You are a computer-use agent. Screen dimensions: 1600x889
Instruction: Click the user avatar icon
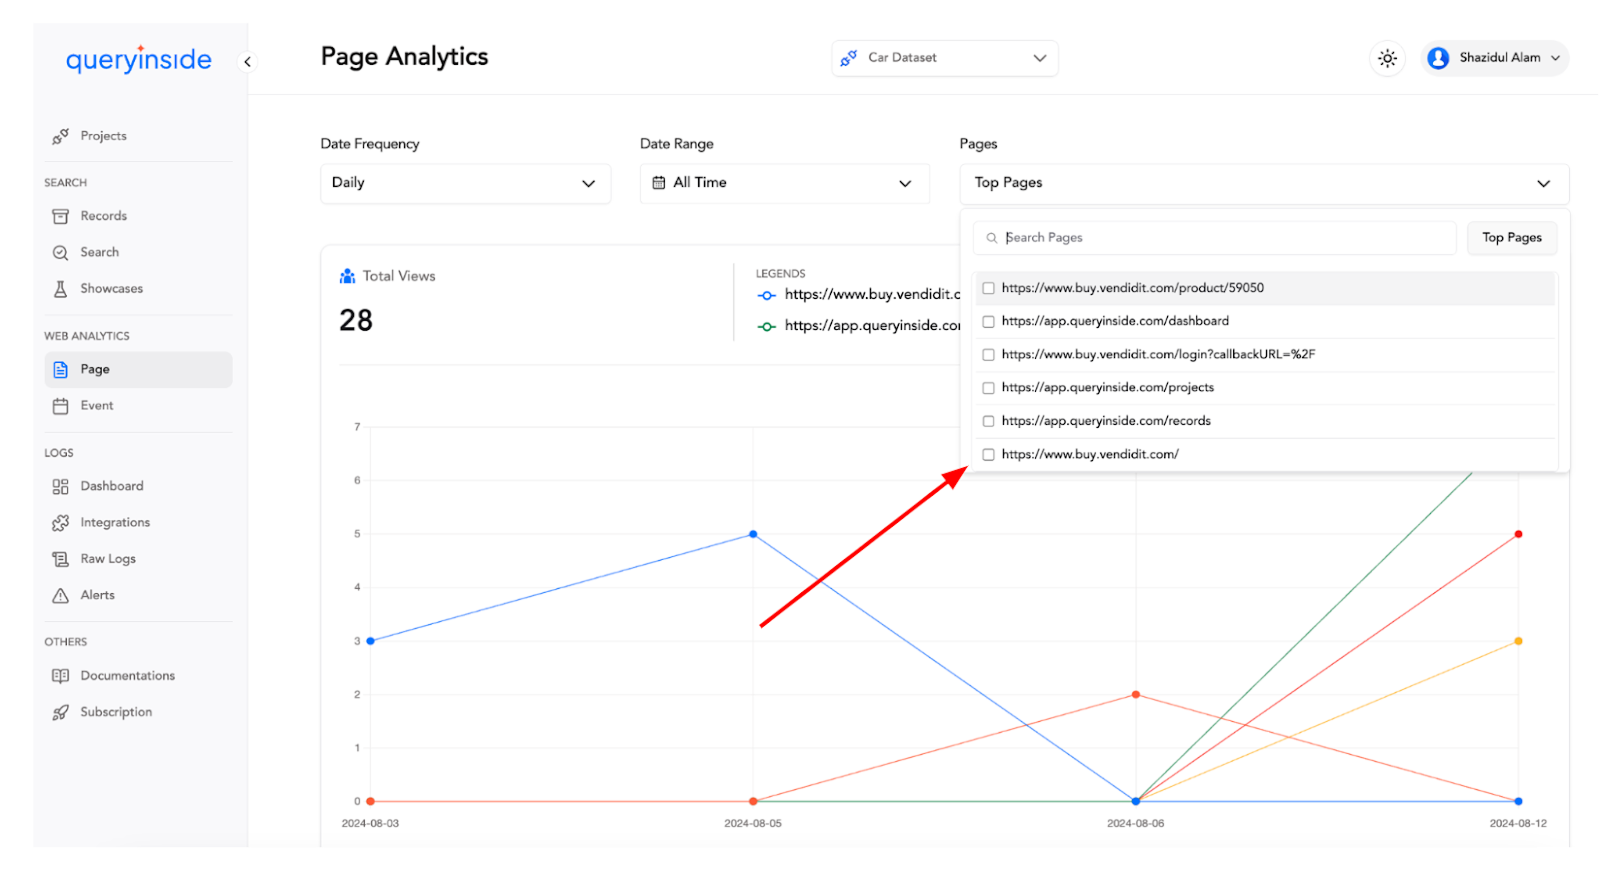click(x=1438, y=58)
